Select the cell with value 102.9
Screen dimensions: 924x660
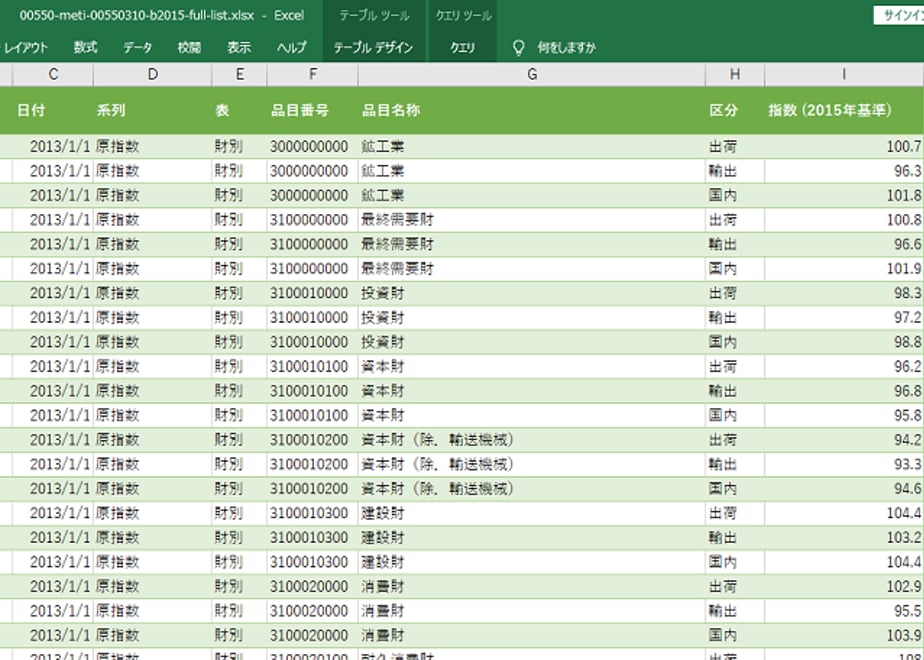tap(844, 587)
